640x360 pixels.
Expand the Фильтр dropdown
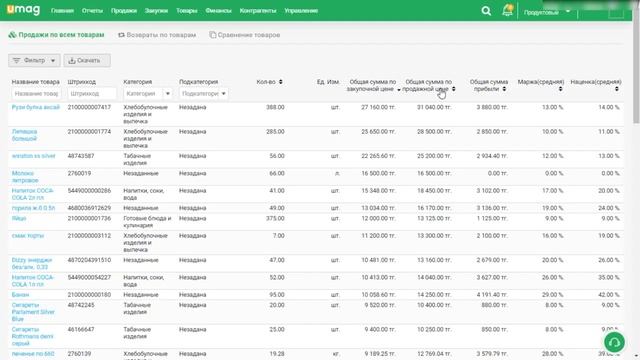point(34,60)
